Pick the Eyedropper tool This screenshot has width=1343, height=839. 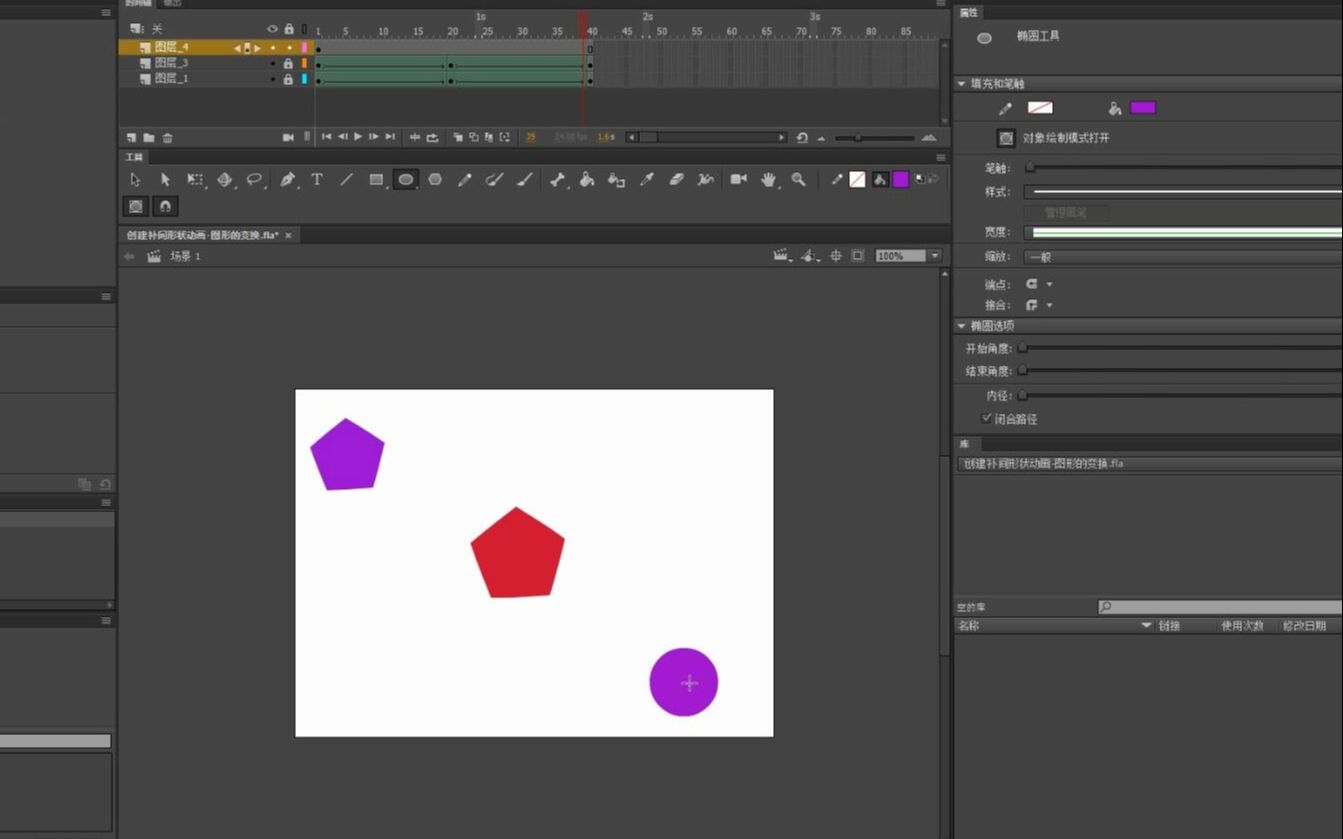647,180
